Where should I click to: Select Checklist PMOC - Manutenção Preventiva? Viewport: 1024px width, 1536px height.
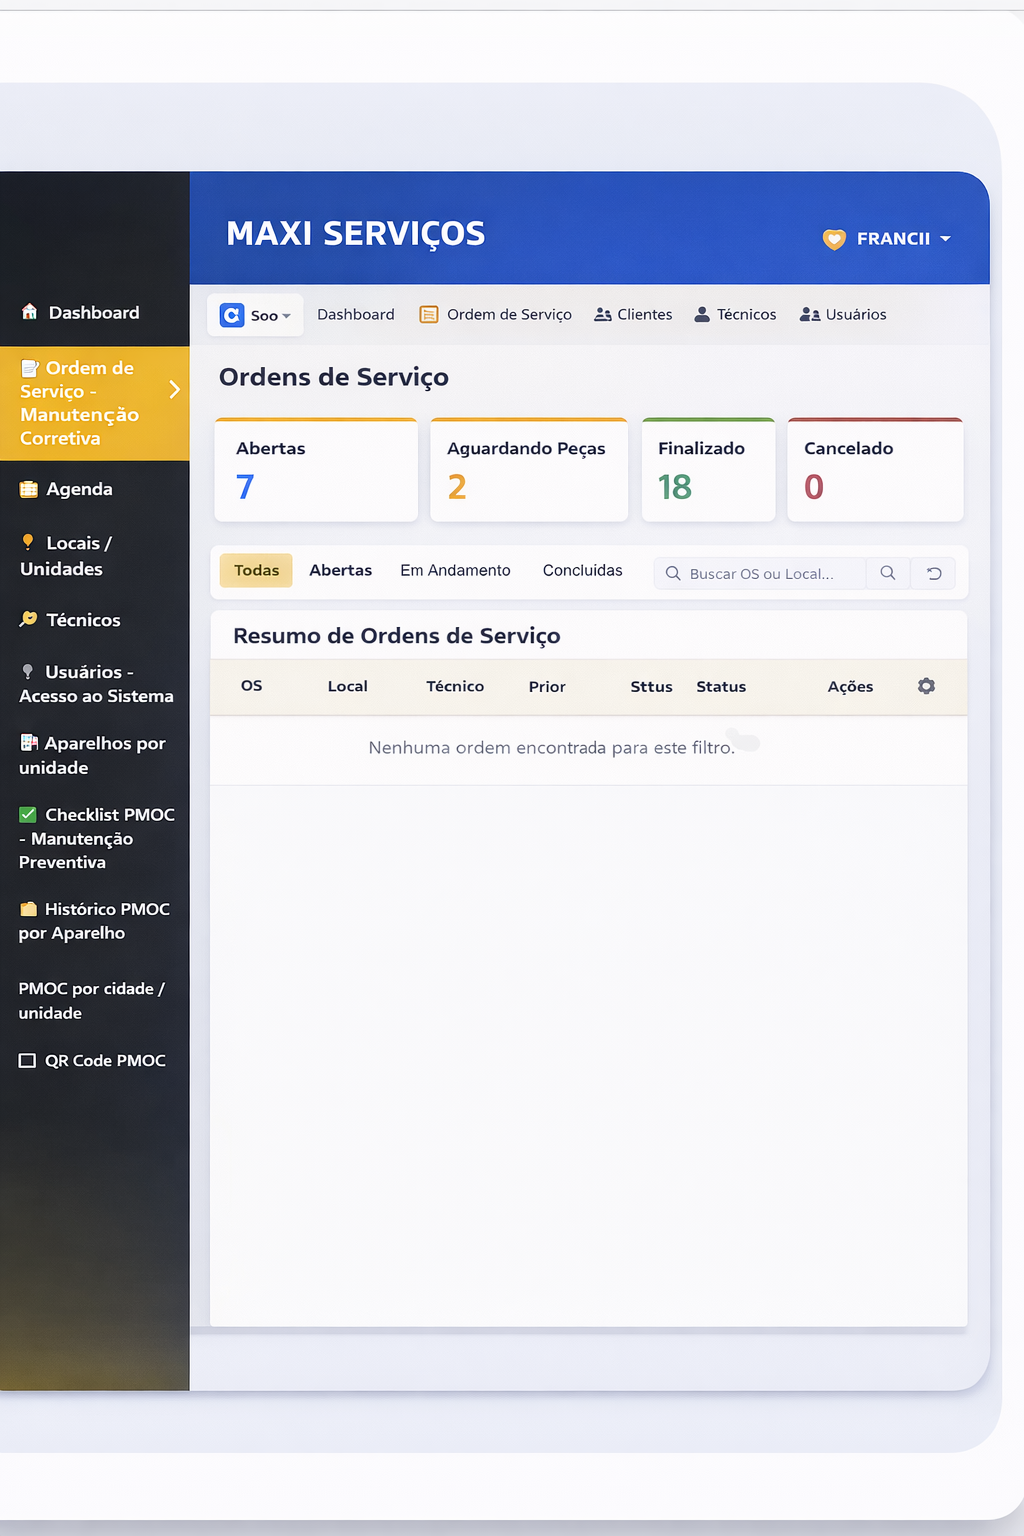click(96, 838)
